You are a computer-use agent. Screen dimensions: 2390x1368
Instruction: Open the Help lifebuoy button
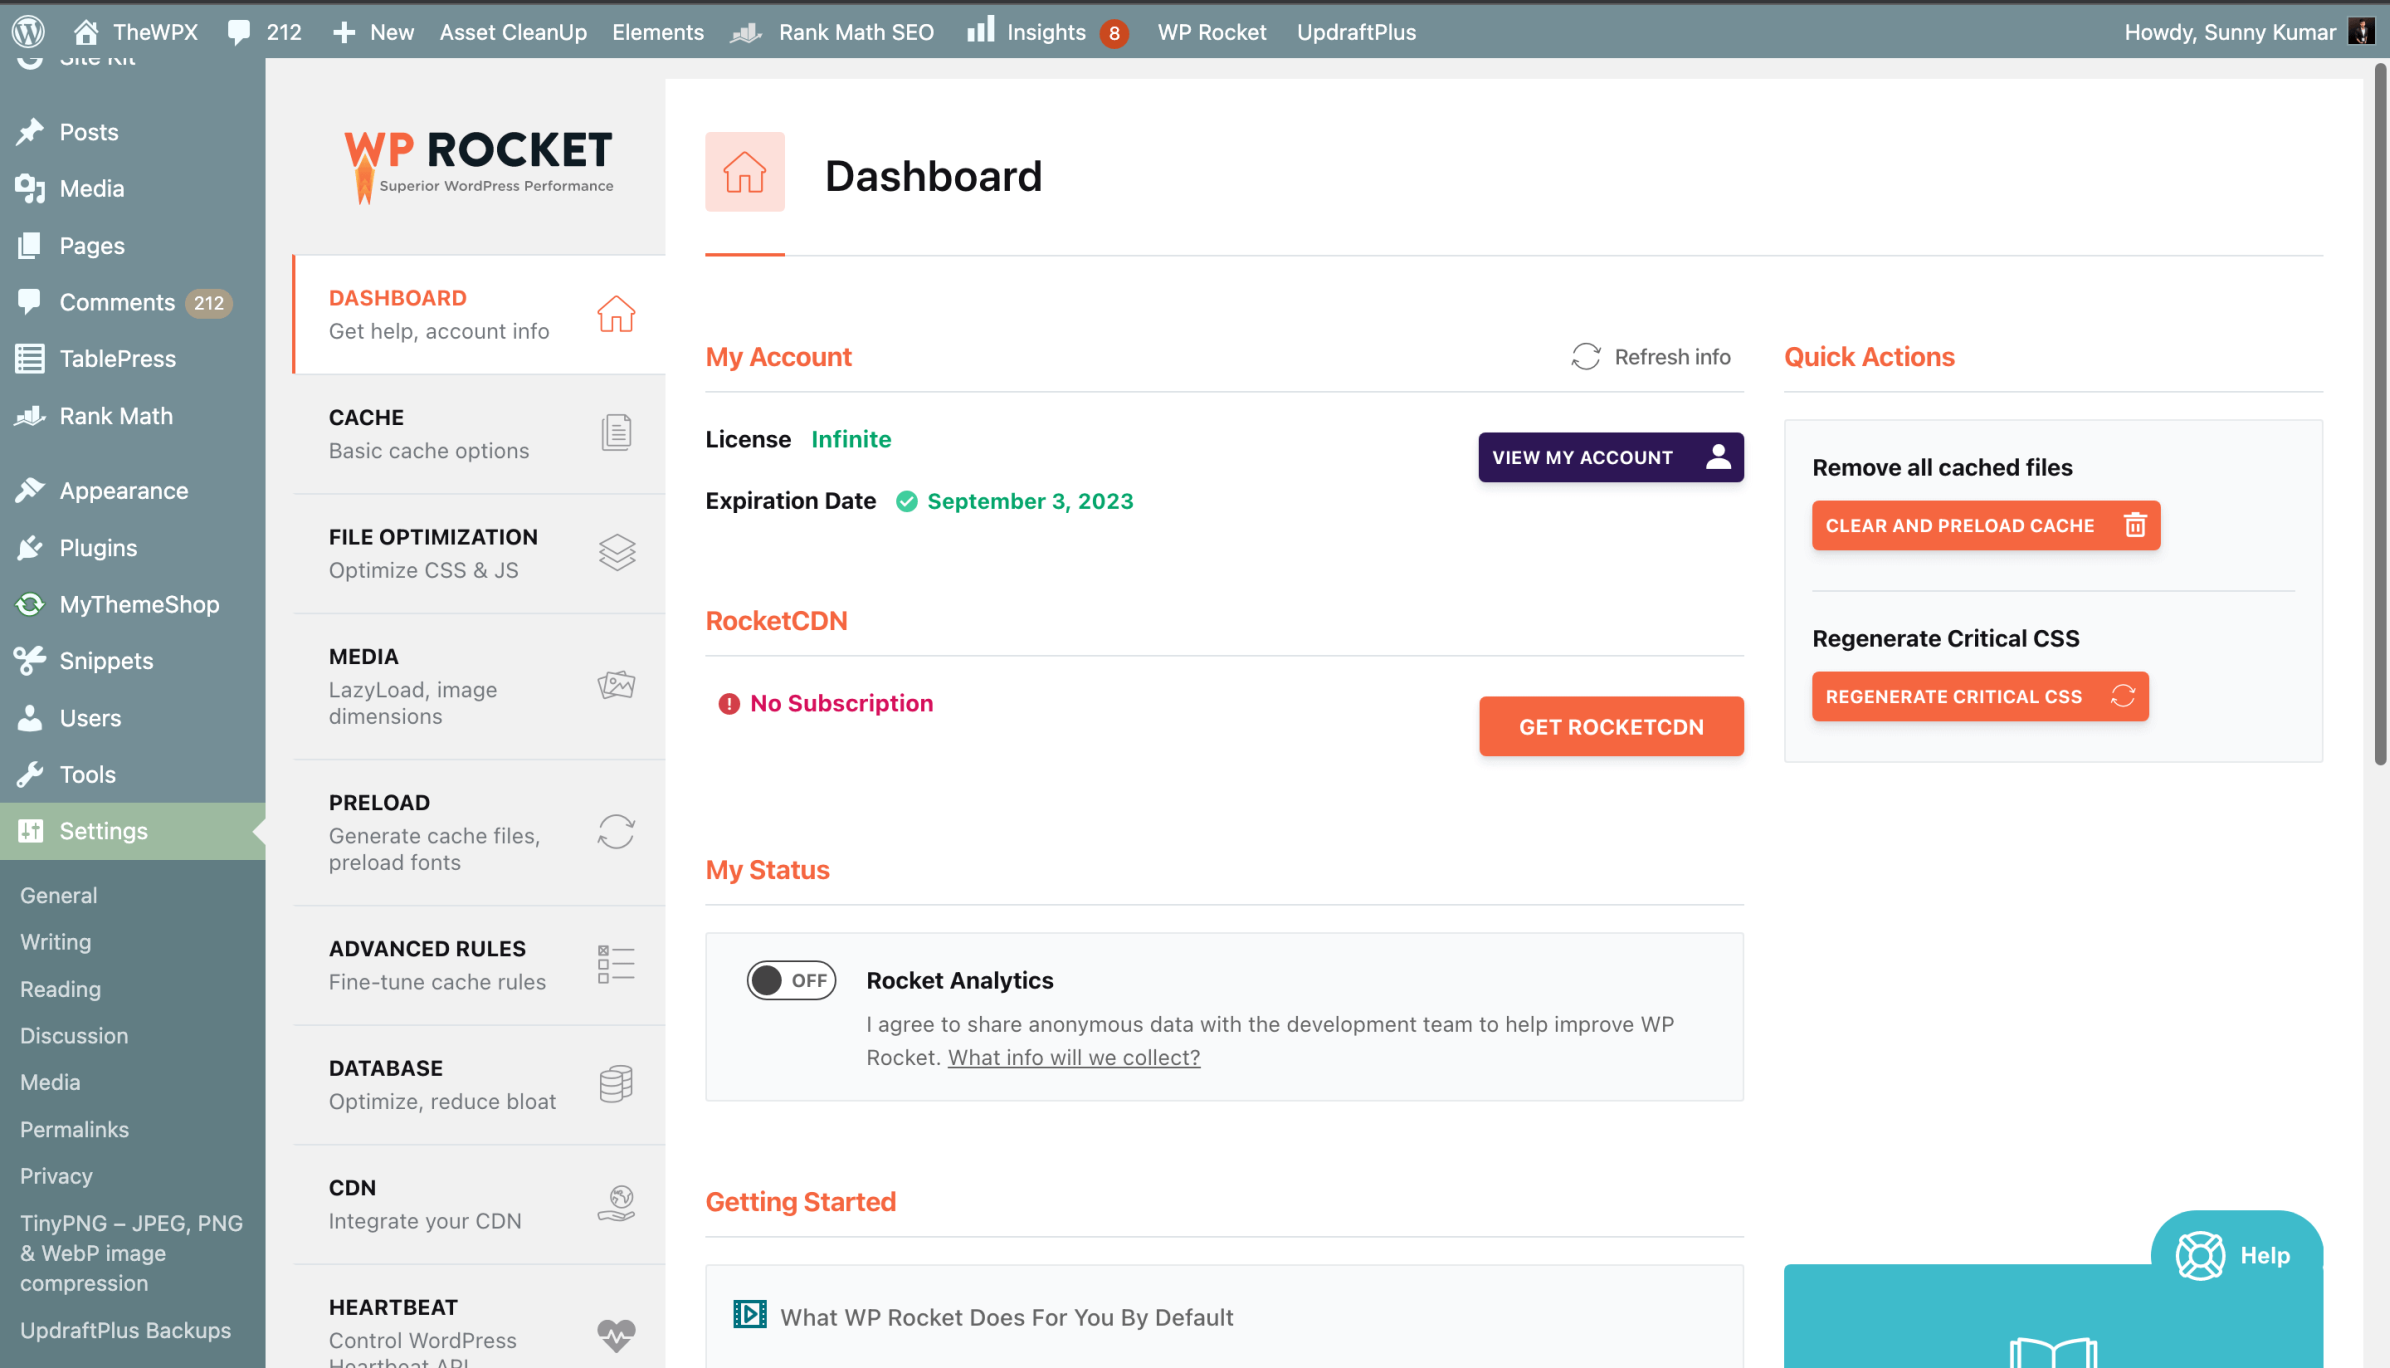point(2235,1255)
